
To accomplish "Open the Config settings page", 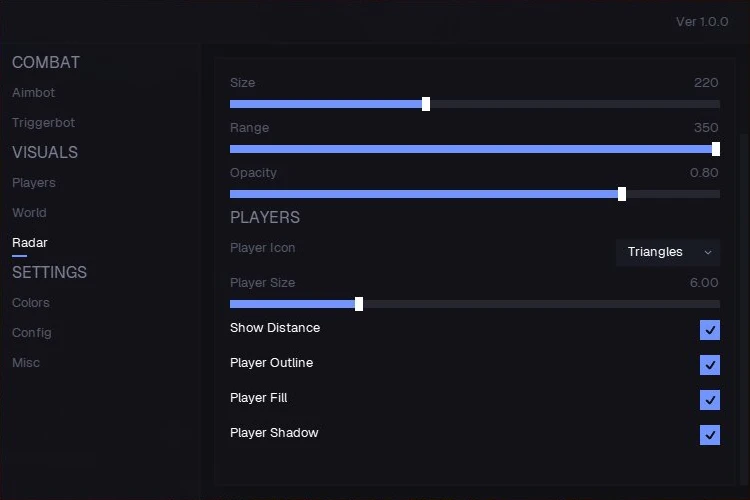I will [x=32, y=333].
